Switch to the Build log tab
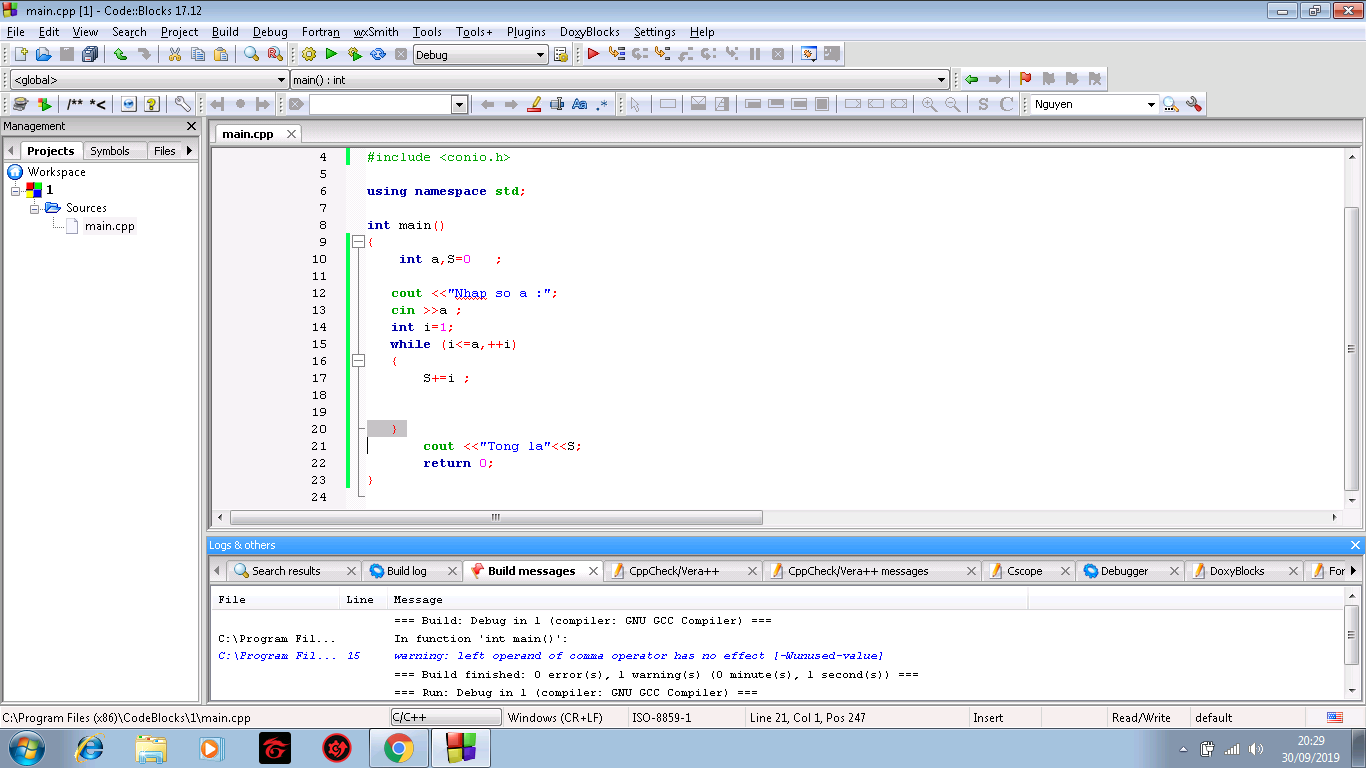 tap(406, 571)
